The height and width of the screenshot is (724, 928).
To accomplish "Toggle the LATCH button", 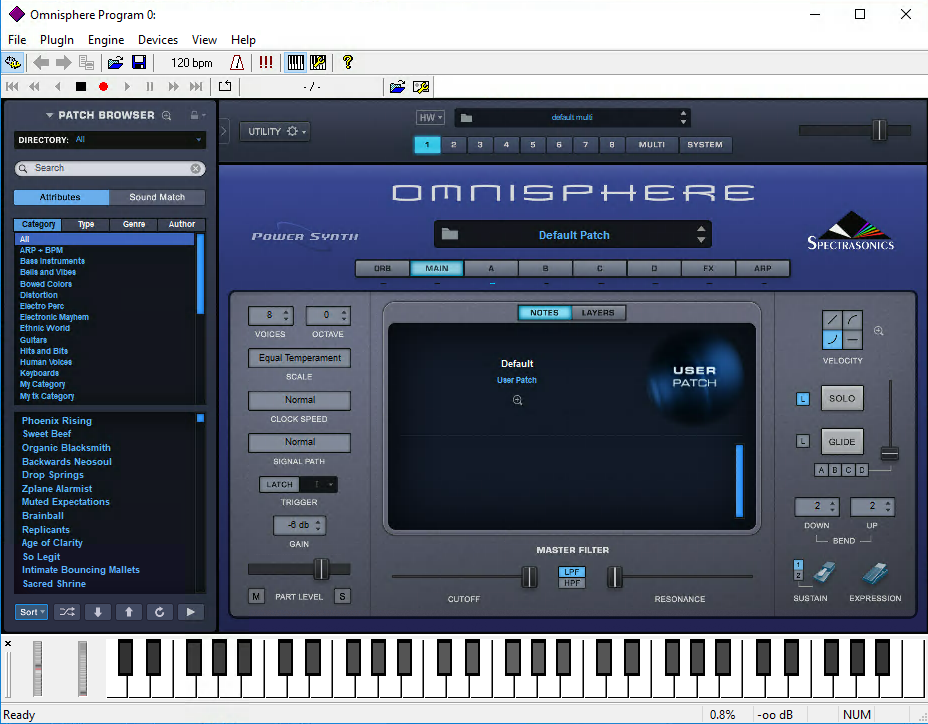I will pos(279,484).
